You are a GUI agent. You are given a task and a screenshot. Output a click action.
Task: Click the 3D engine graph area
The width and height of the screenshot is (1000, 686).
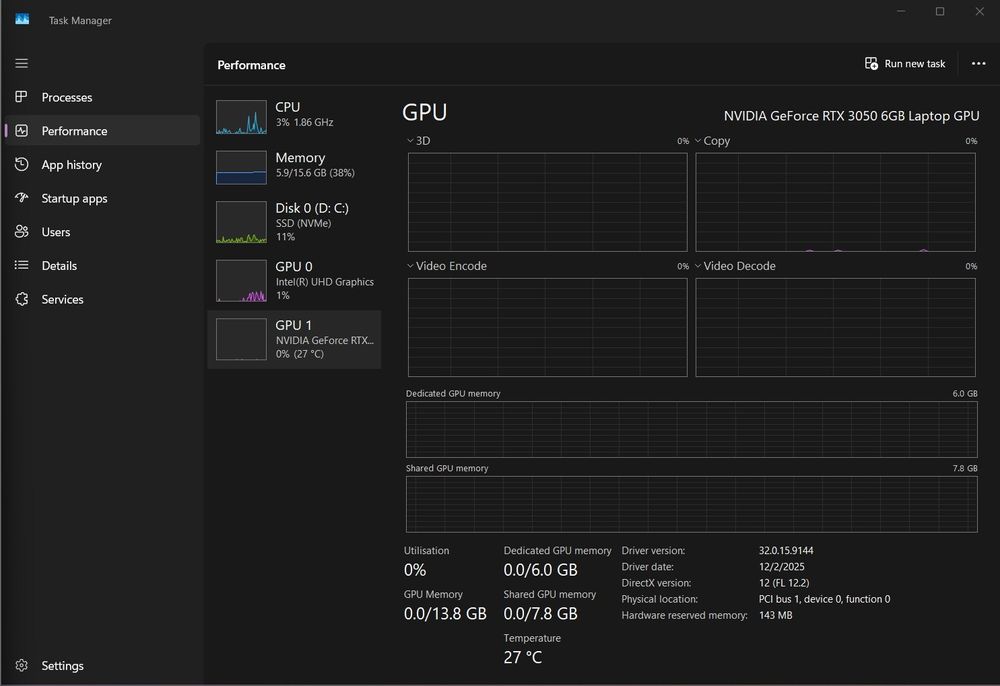pyautogui.click(x=548, y=202)
